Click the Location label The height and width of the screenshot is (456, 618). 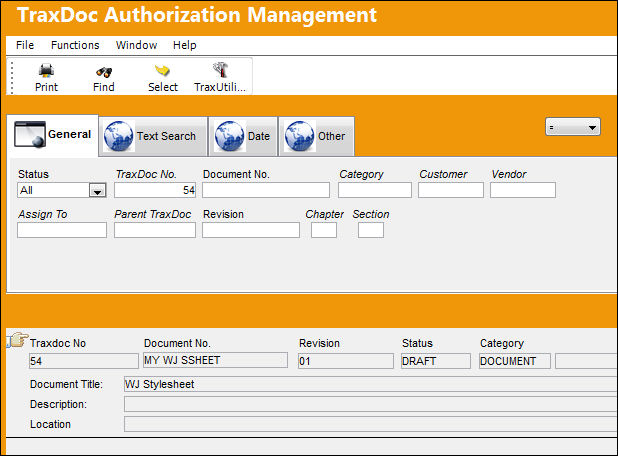click(x=50, y=424)
